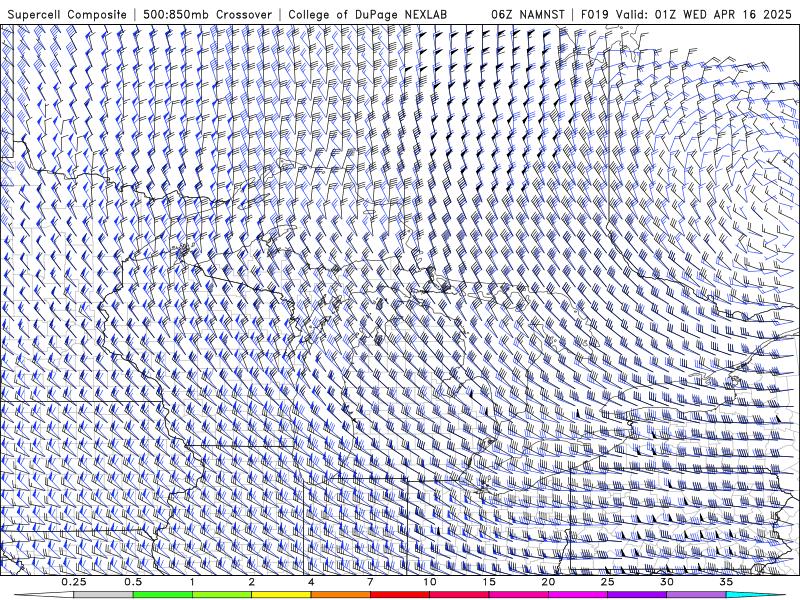
Task: Select the orange color bar segment from 4 to 7
Action: tap(340, 595)
